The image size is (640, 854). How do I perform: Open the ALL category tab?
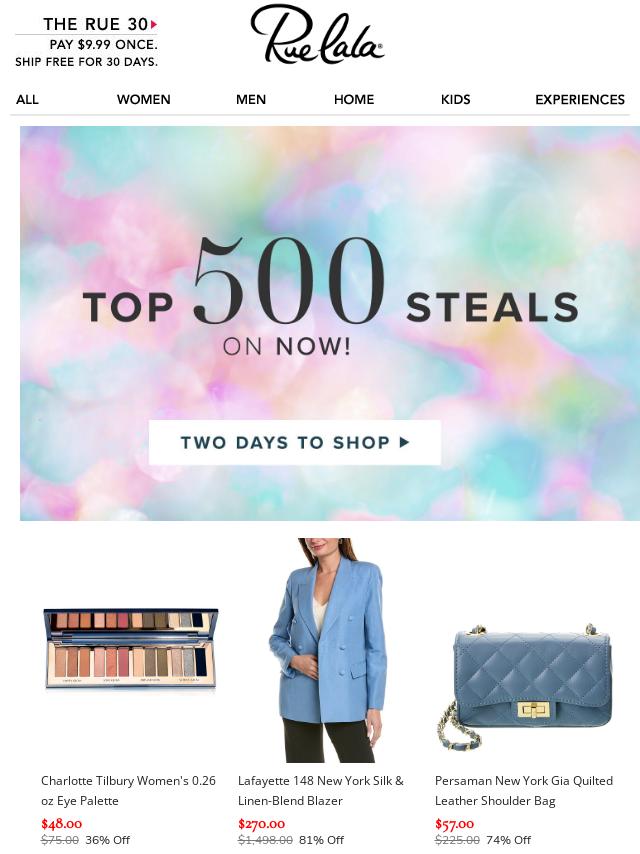pyautogui.click(x=27, y=100)
